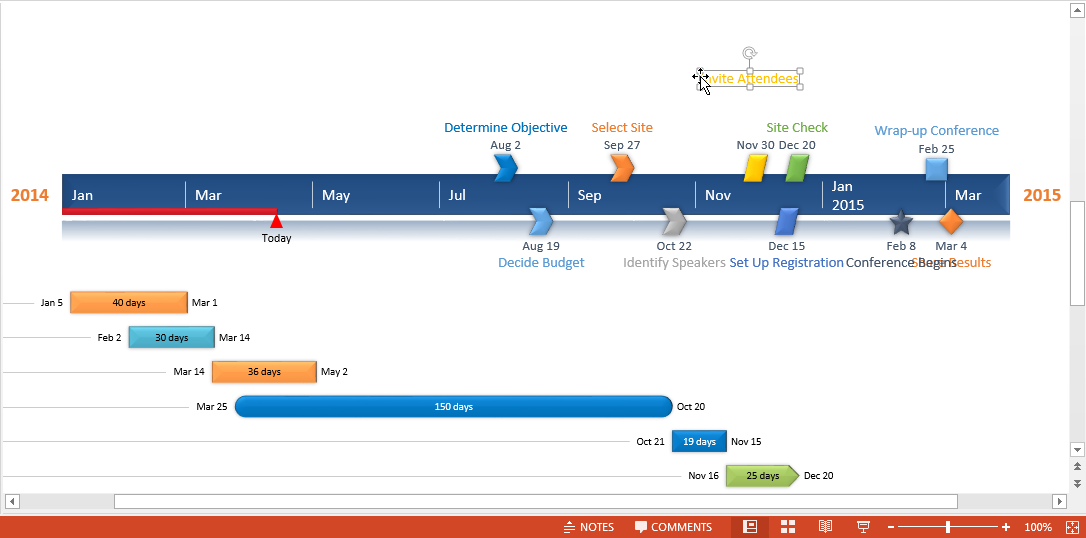Select the Conference Begins star milestone
This screenshot has width=1086, height=538.
[x=901, y=222]
